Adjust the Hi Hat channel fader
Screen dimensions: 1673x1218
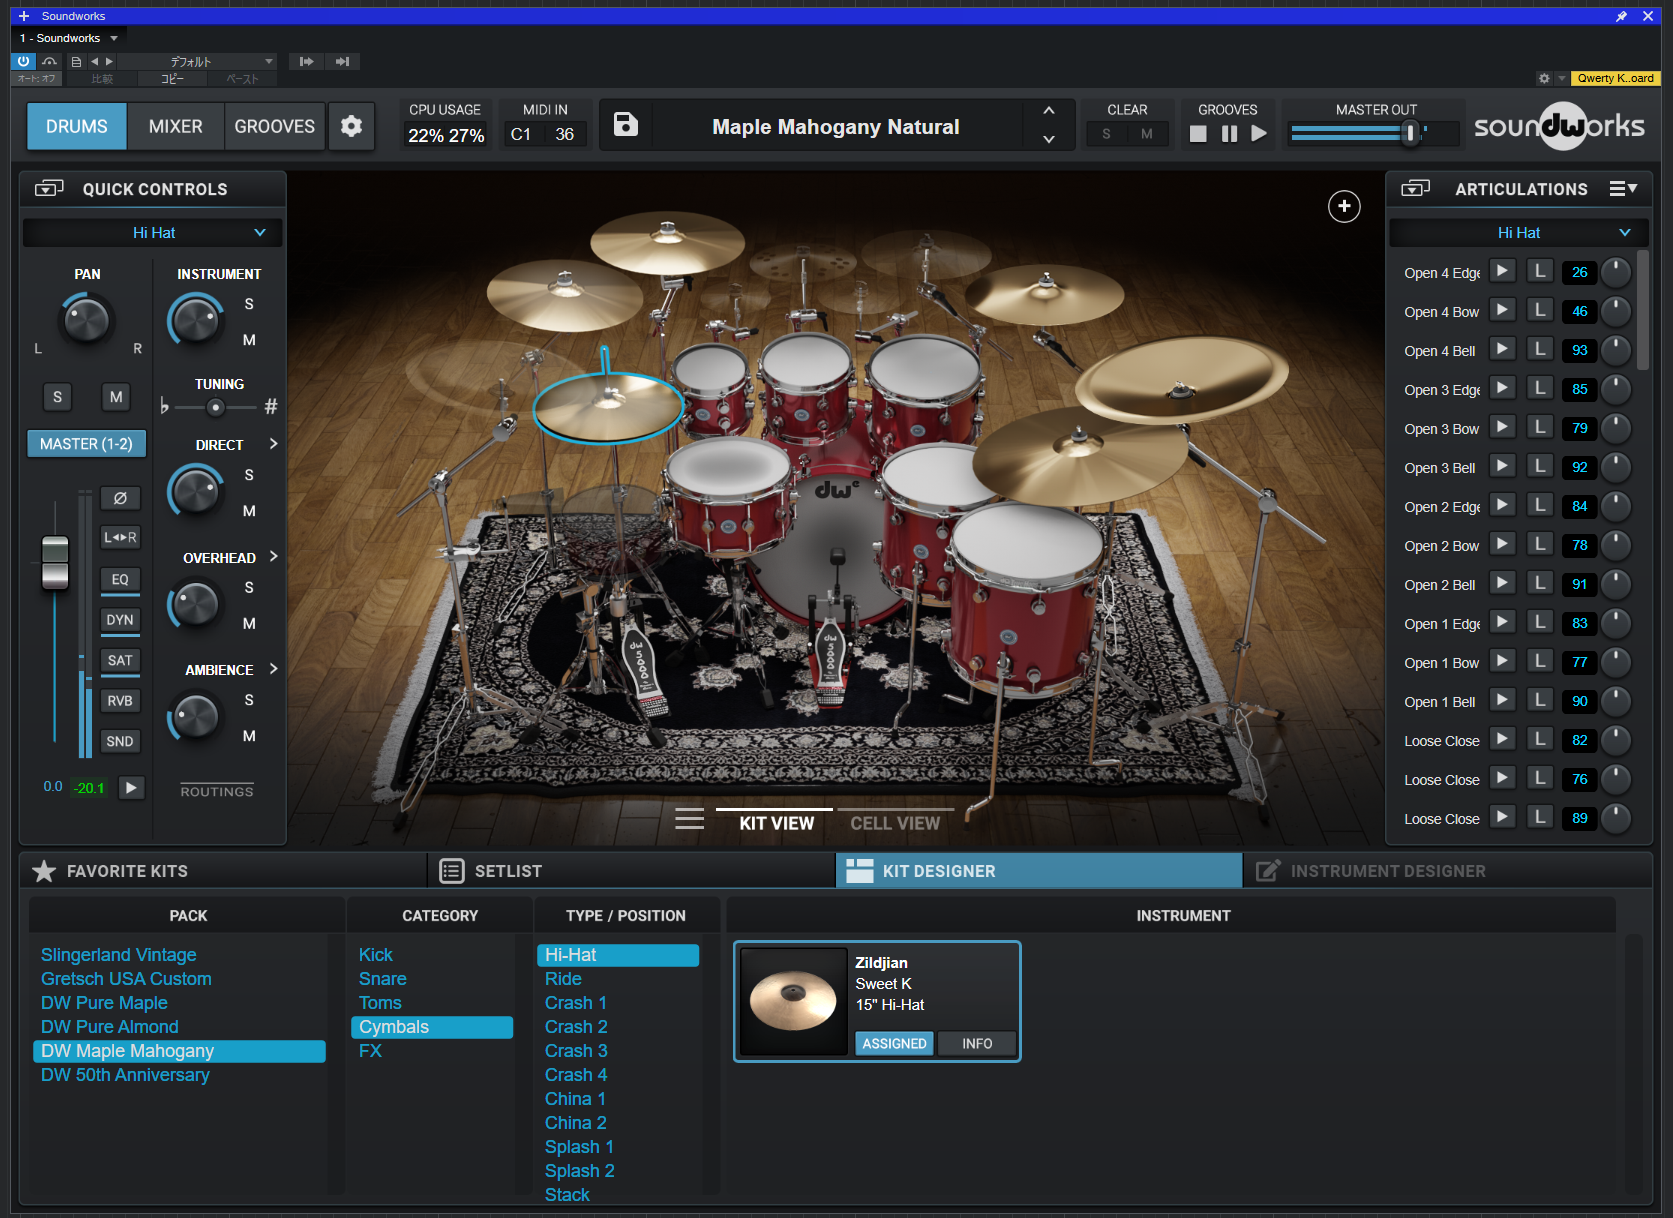coord(55,562)
